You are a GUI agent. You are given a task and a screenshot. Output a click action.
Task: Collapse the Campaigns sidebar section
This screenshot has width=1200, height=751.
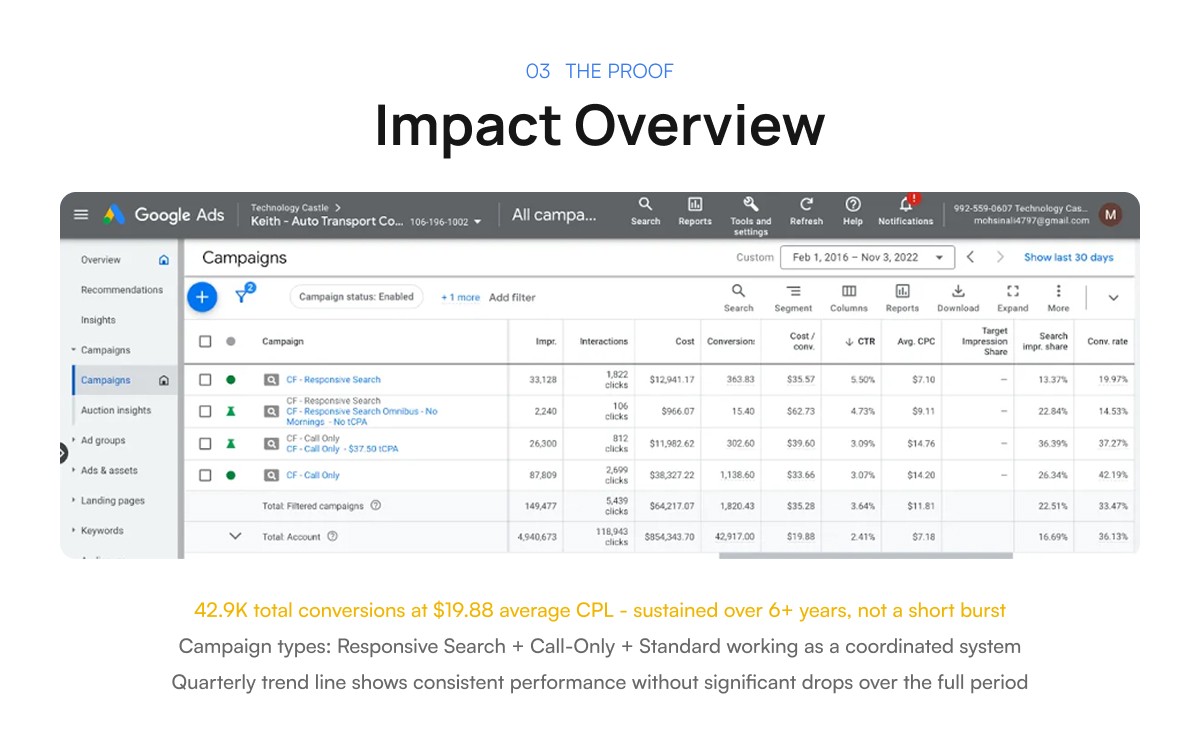(x=74, y=350)
